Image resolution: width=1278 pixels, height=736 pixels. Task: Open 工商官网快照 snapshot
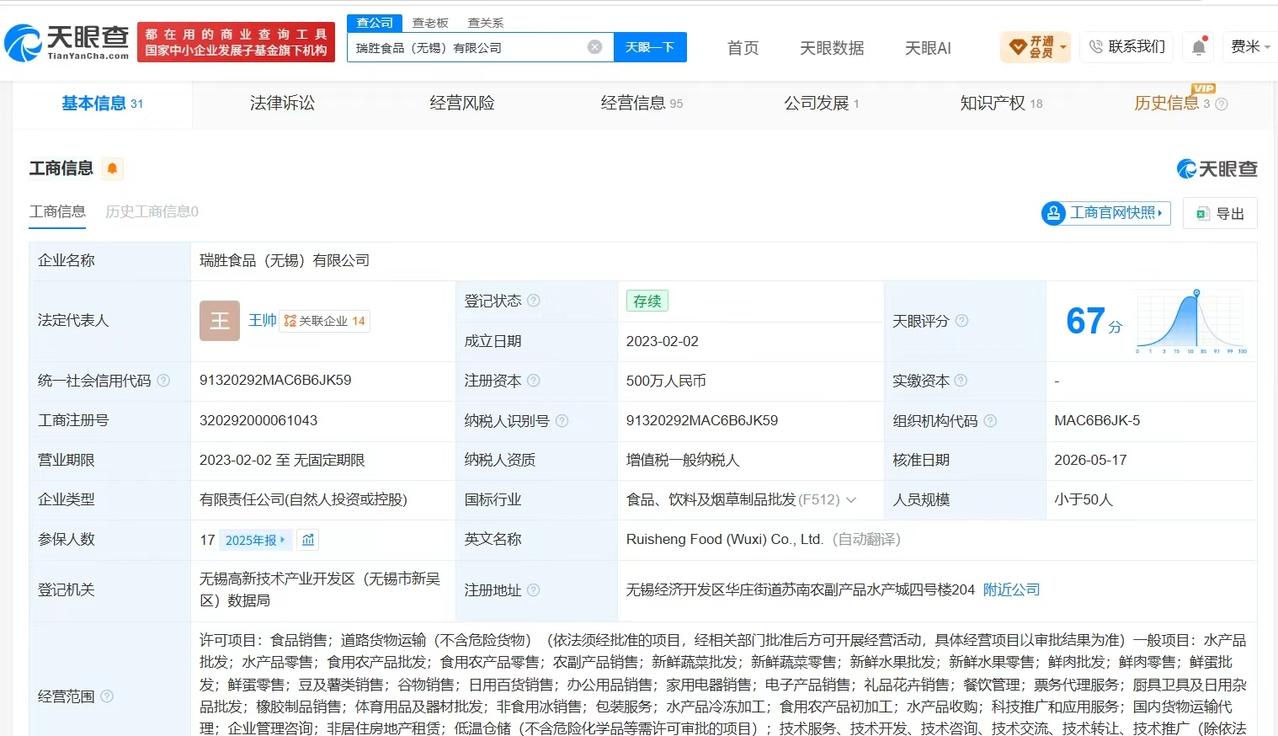(x=1105, y=213)
